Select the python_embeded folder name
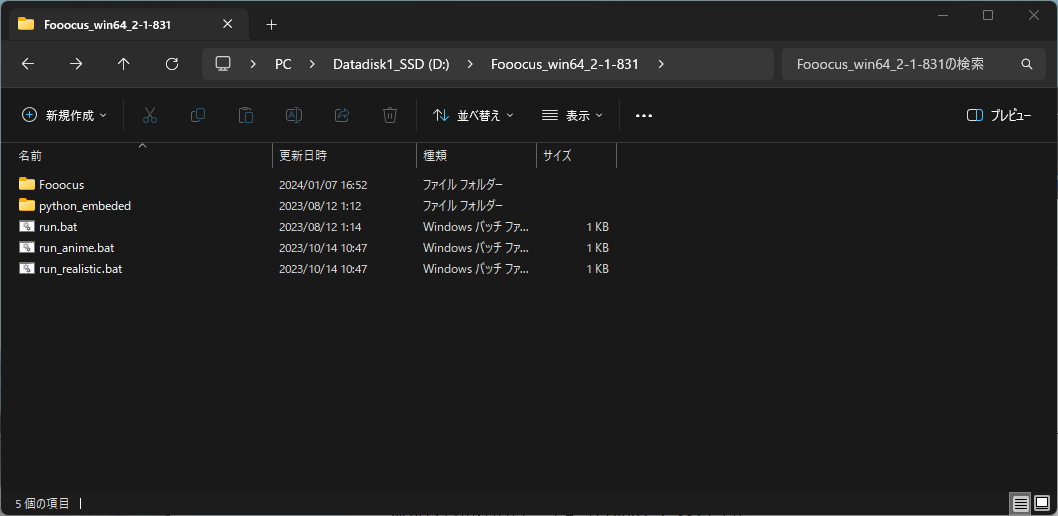This screenshot has width=1058, height=516. tap(85, 206)
